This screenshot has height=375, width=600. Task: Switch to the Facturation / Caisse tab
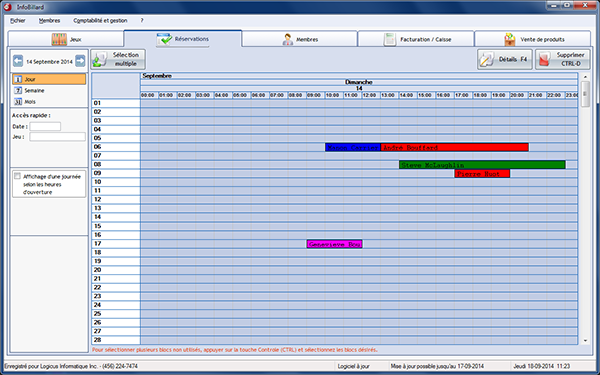pyautogui.click(x=416, y=39)
